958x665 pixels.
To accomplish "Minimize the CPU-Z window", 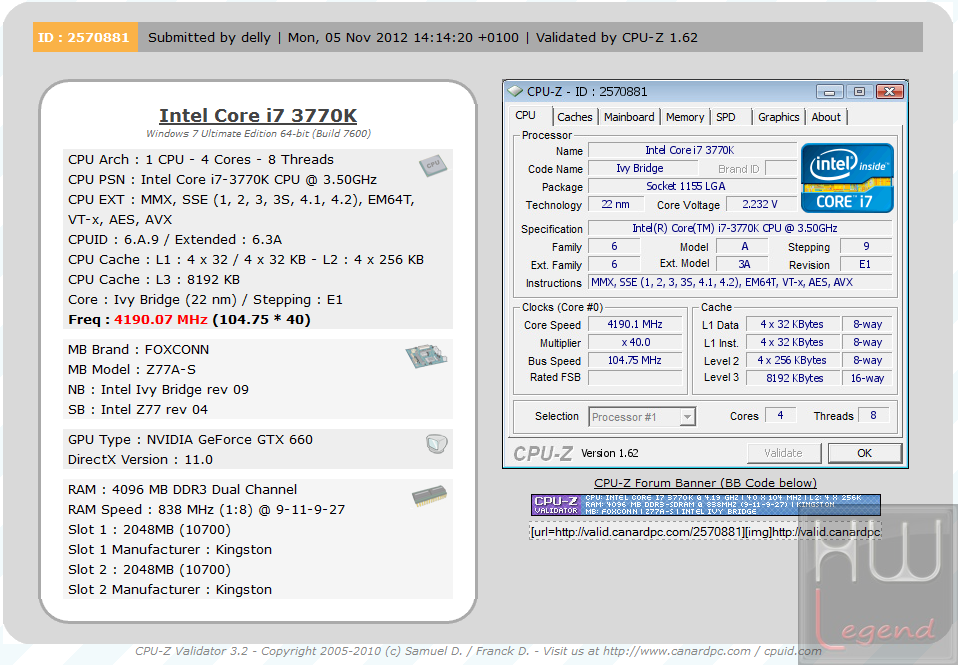I will click(x=830, y=92).
